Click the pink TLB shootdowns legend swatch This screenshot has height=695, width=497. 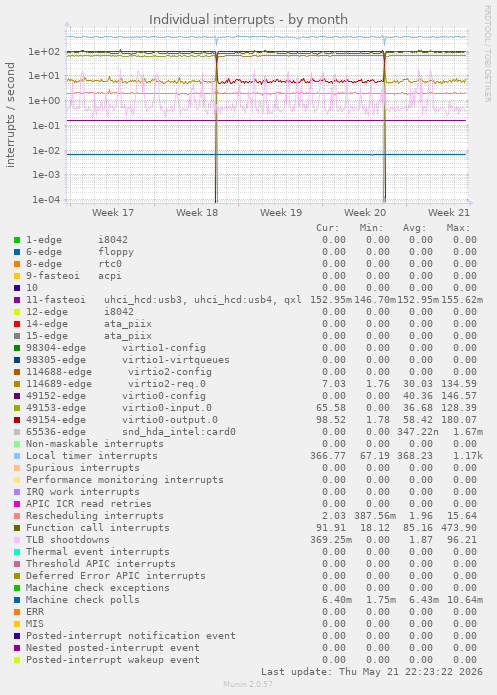[x=17, y=540]
